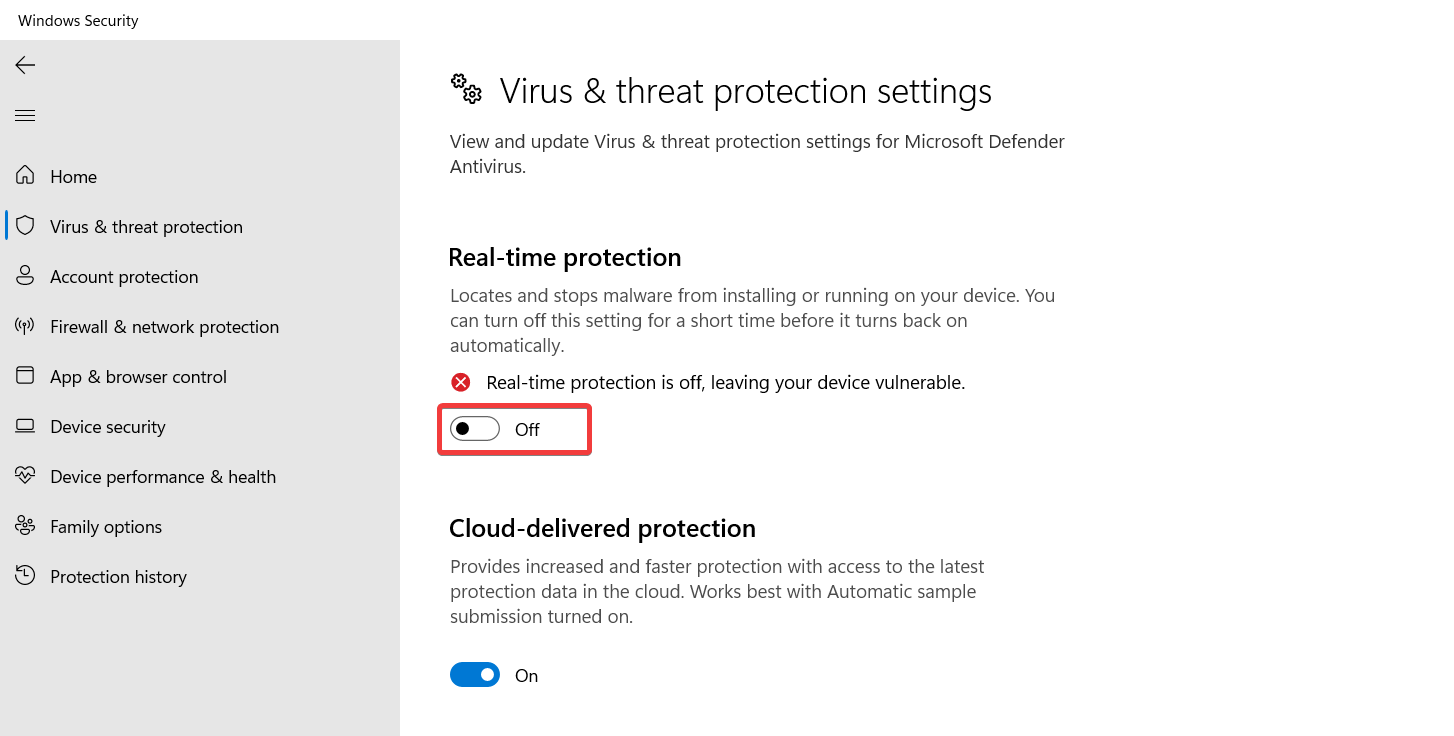Click the Device security laptop icon
This screenshot has height=736, width=1454.
click(x=25, y=426)
